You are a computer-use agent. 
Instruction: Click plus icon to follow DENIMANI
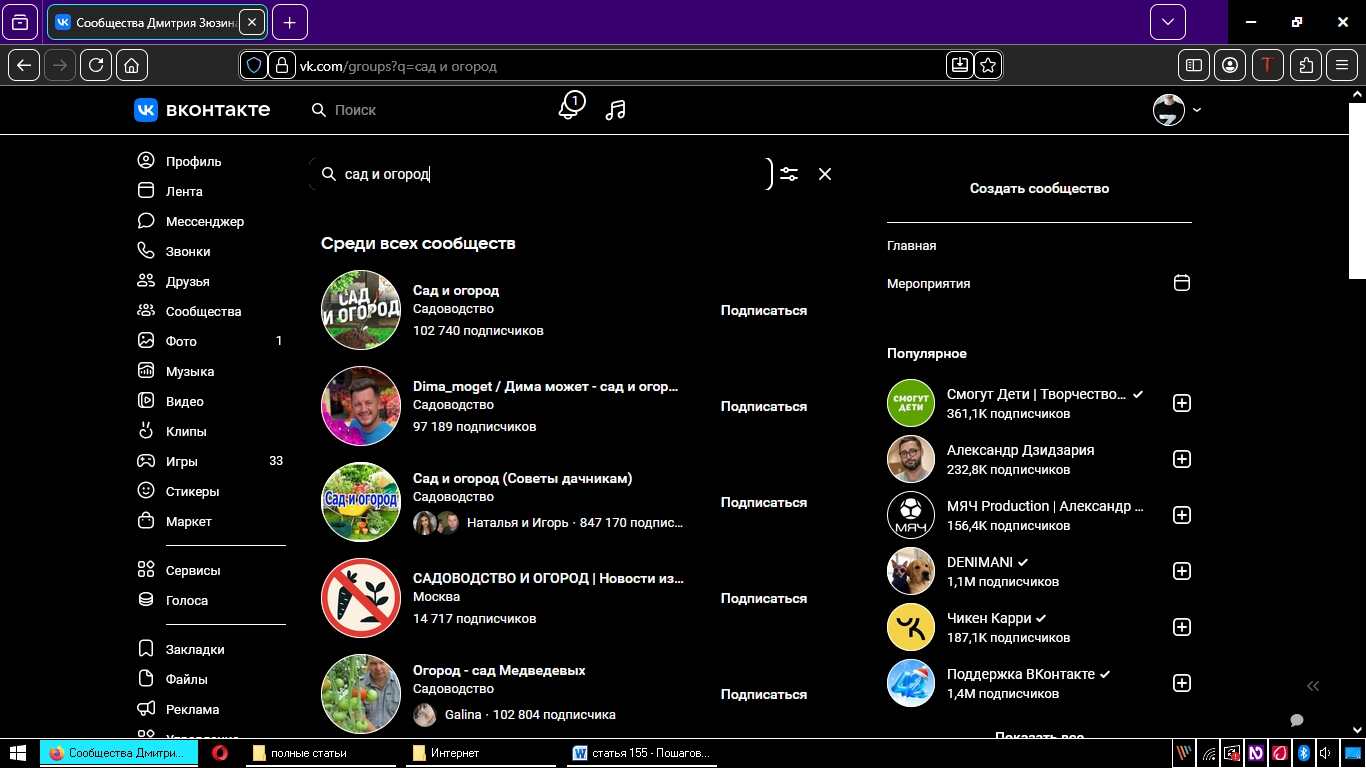click(x=1181, y=571)
